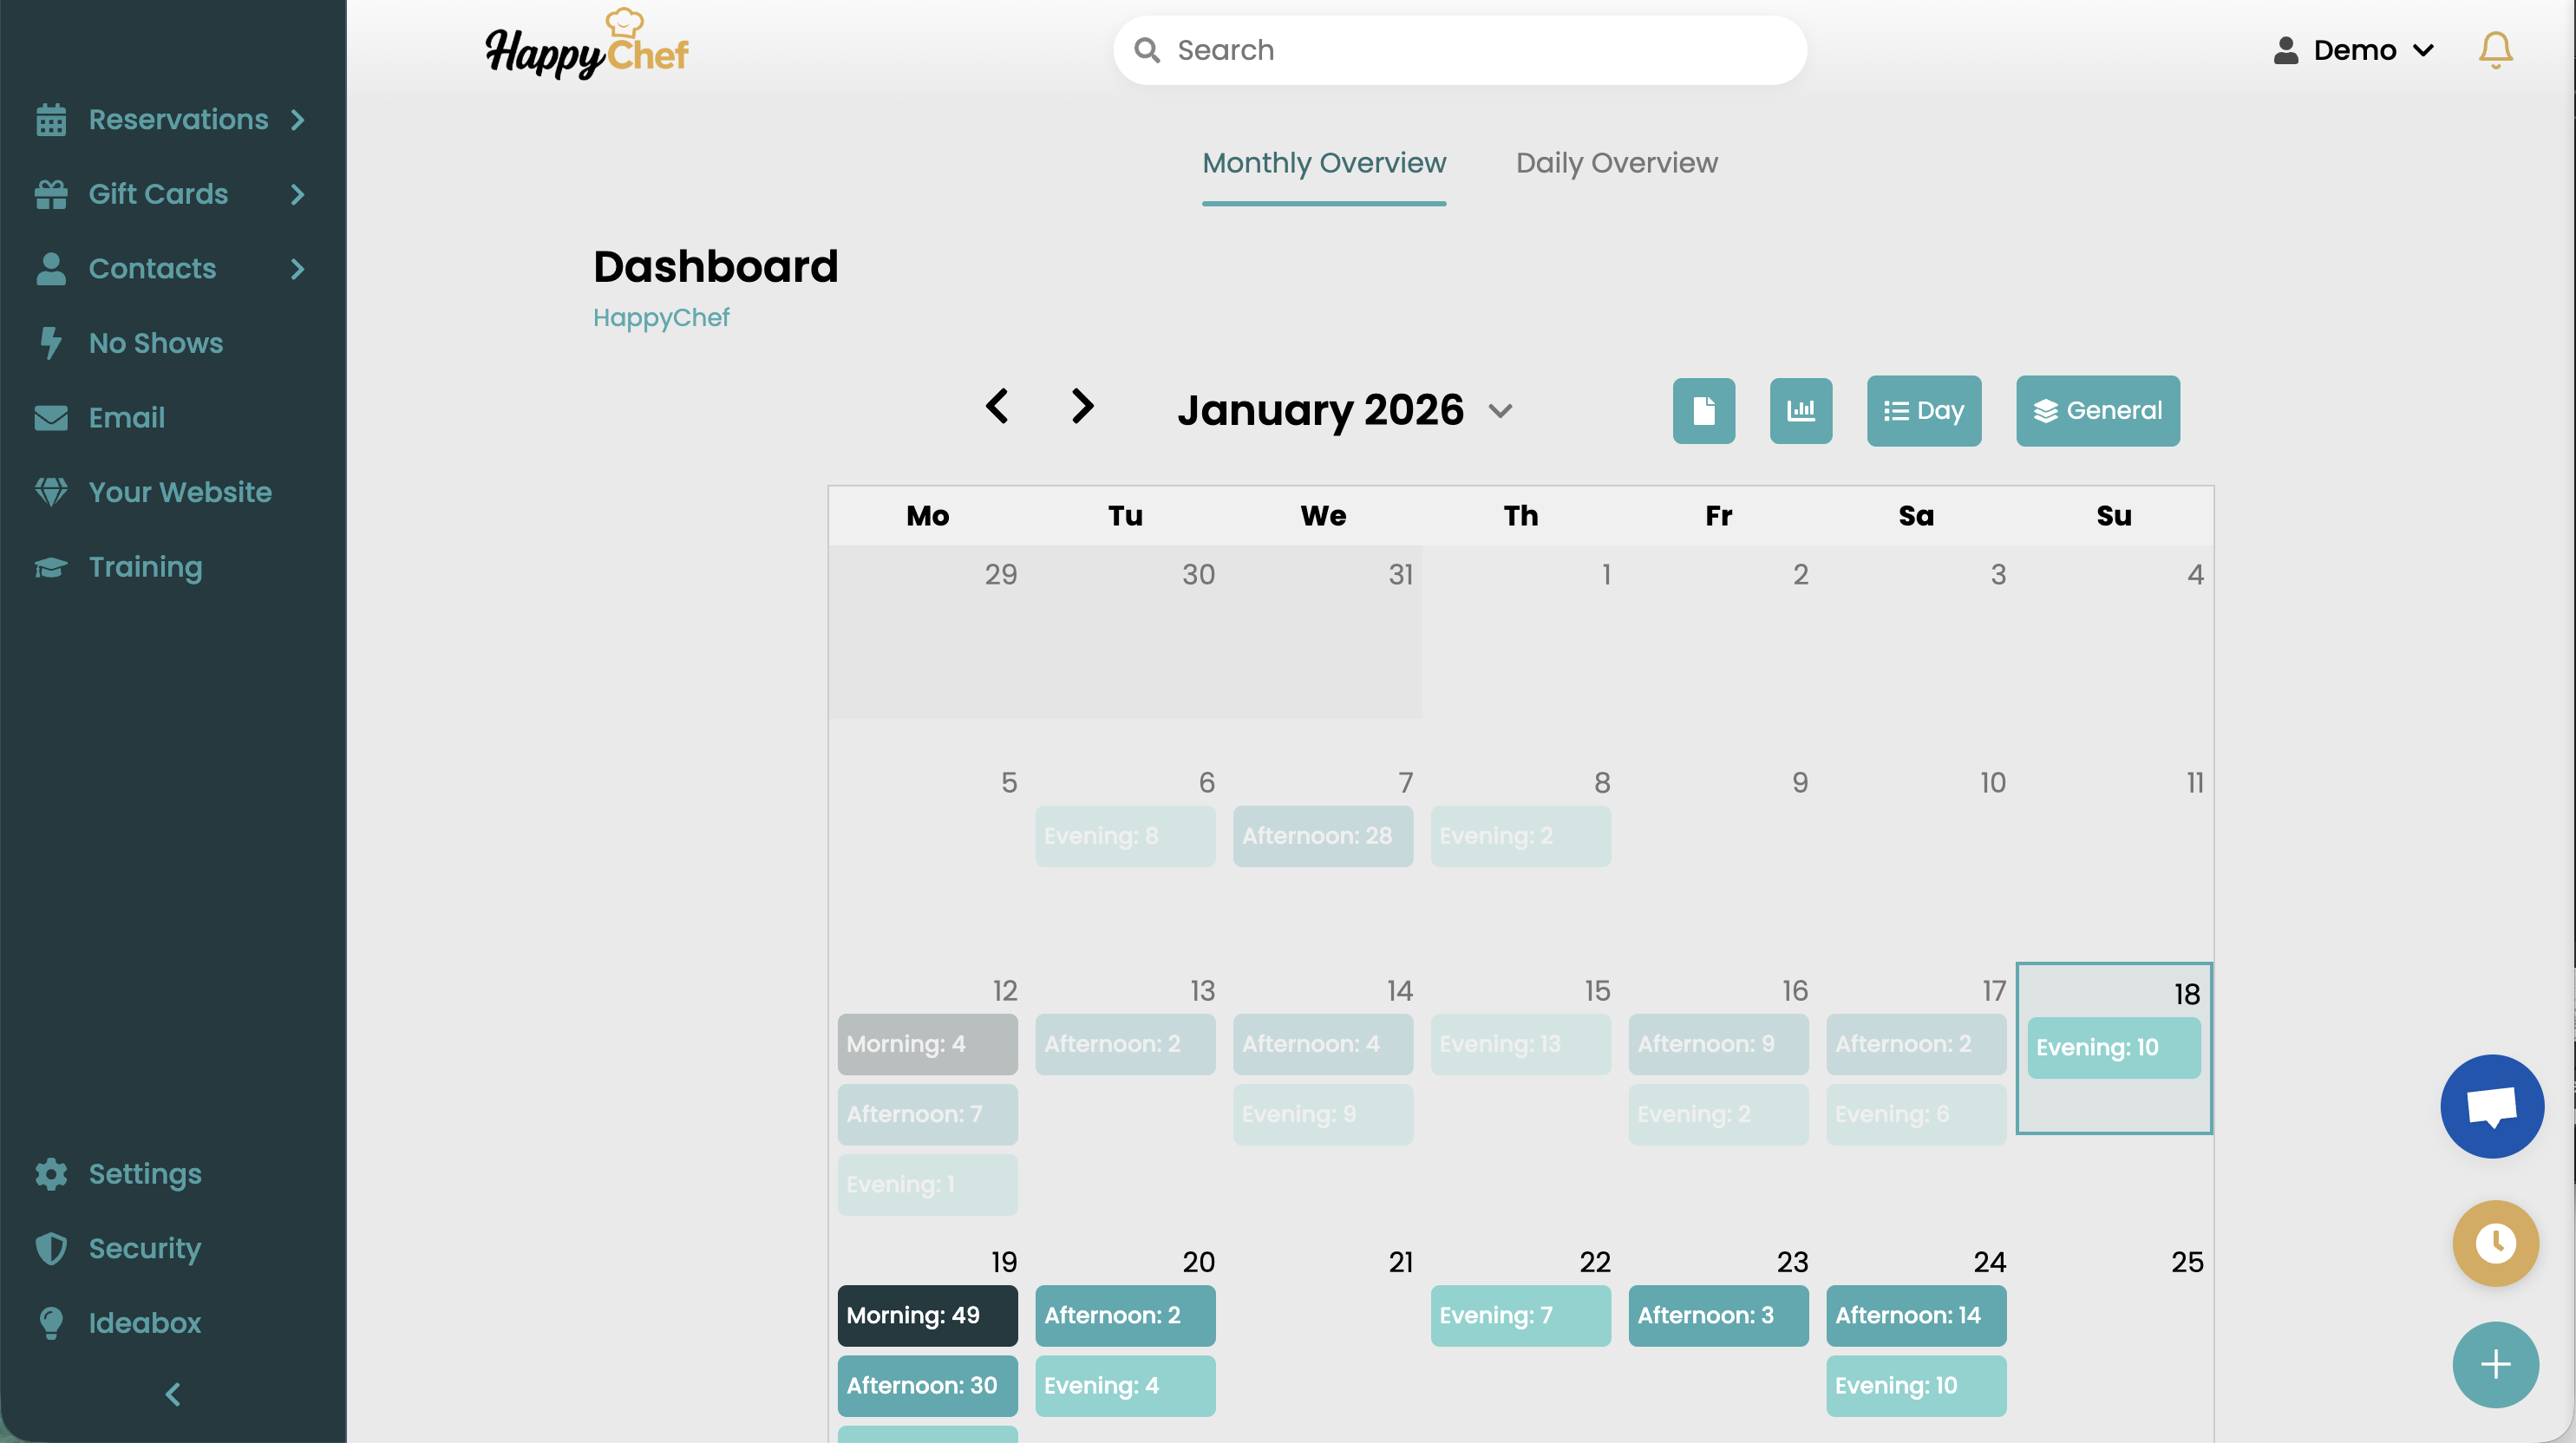Viewport: 2576px width, 1443px height.
Task: Open the report document view above the calendar
Action: click(1704, 410)
